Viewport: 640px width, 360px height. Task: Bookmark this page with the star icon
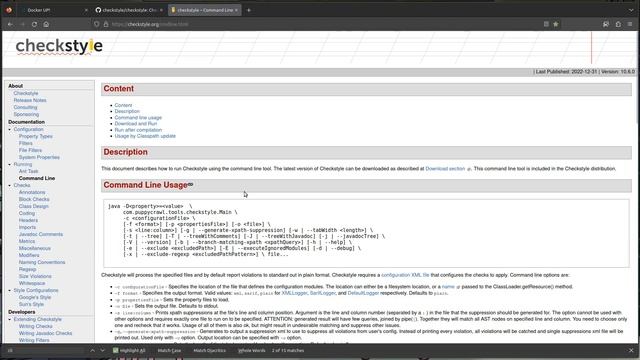click(556, 24)
